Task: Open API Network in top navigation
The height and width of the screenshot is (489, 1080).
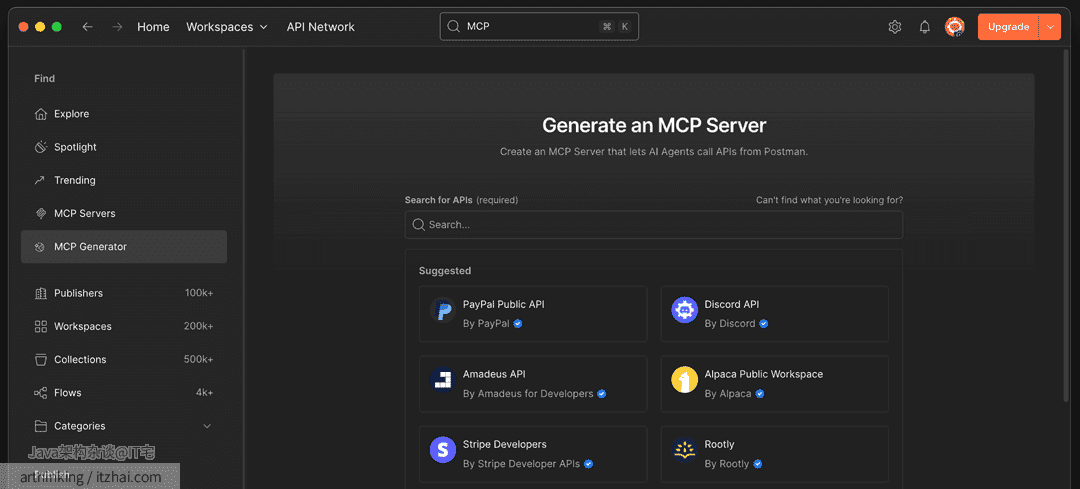Action: point(321,27)
